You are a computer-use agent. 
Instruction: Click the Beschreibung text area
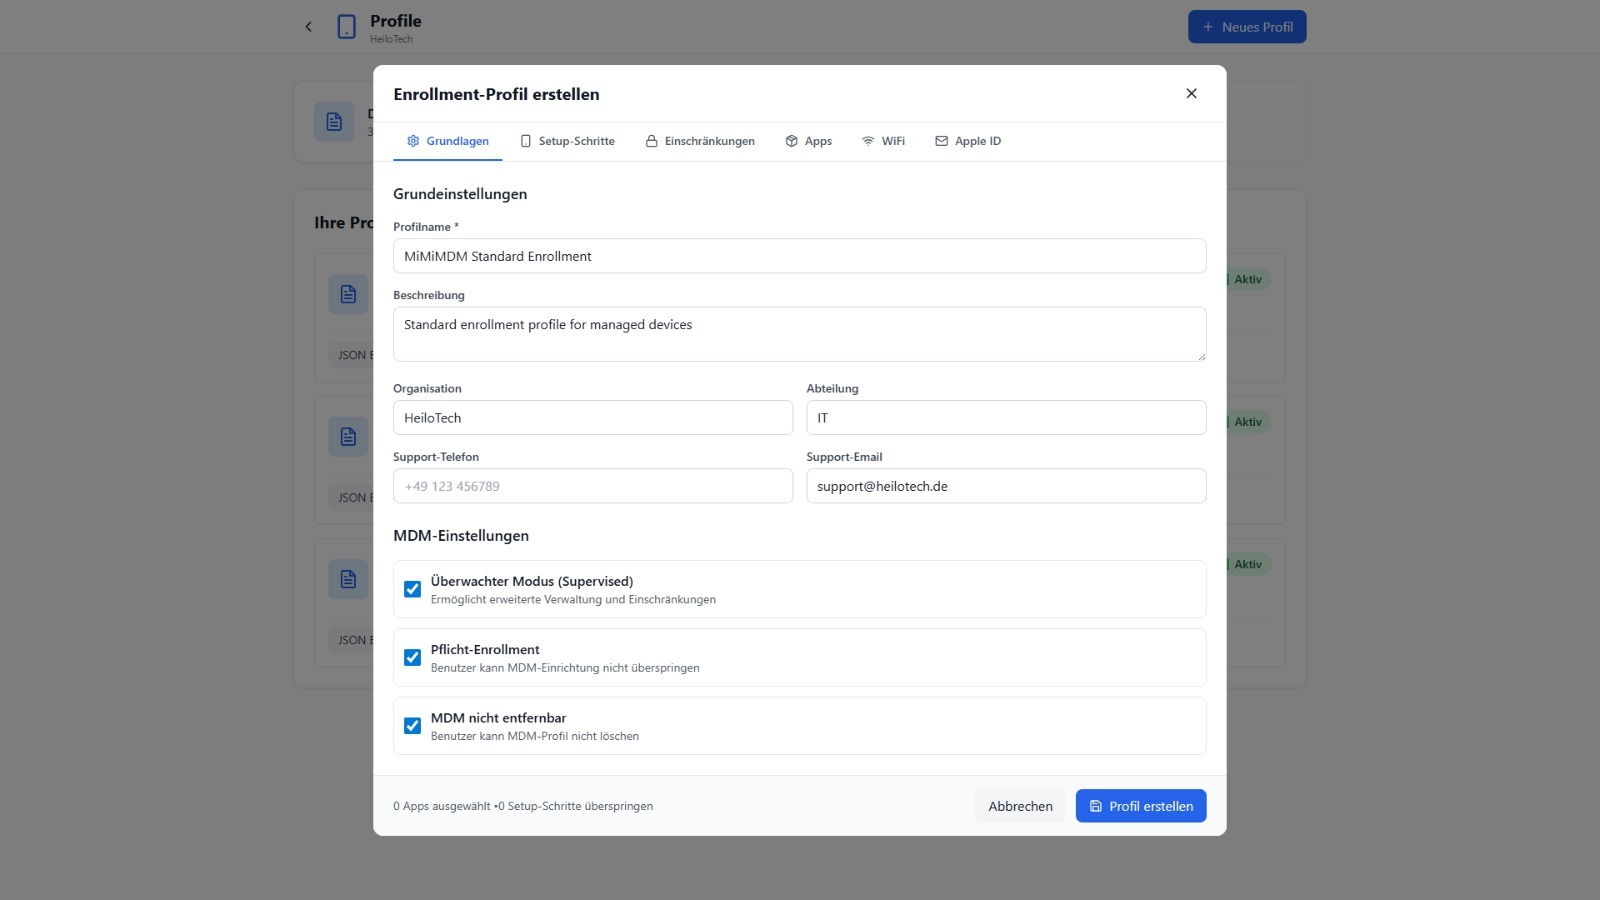tap(800, 334)
